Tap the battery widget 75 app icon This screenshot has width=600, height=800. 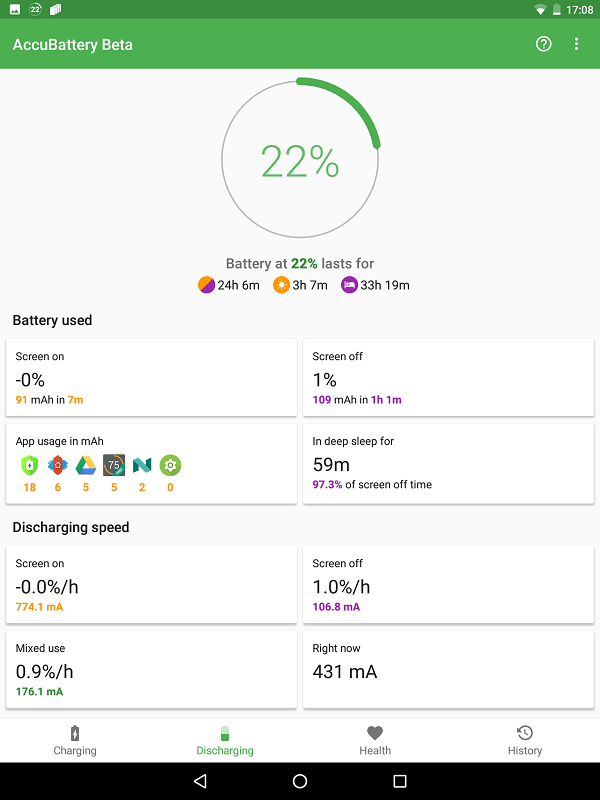coord(114,465)
